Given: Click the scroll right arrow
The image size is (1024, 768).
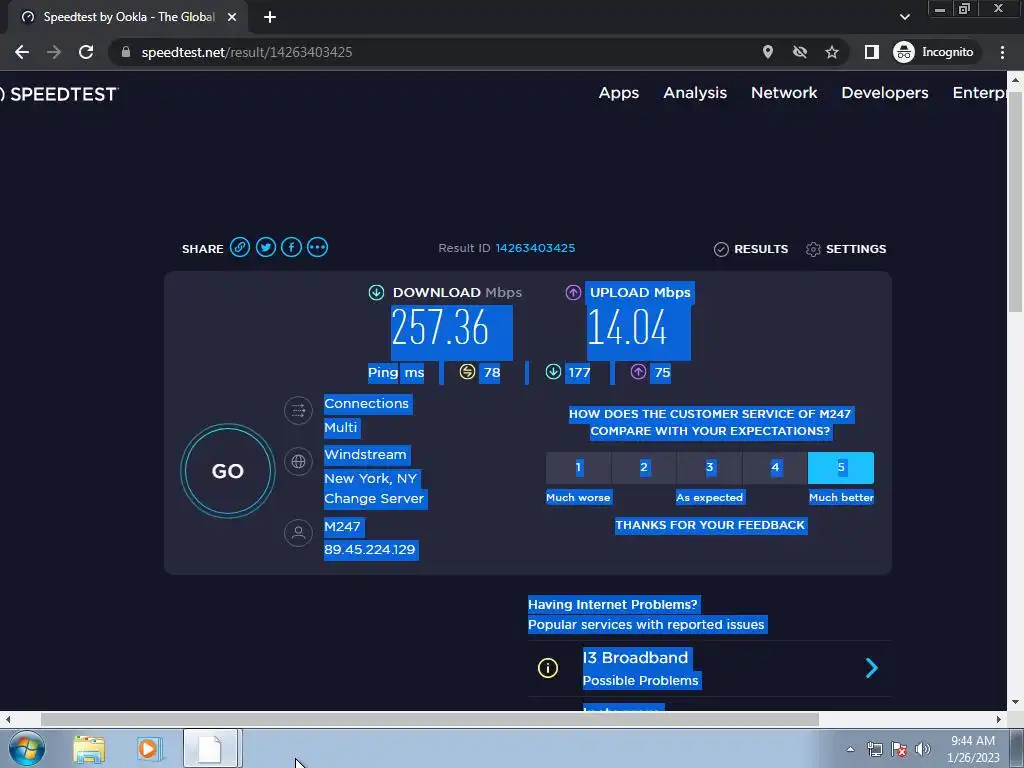Looking at the screenshot, I should 999,719.
